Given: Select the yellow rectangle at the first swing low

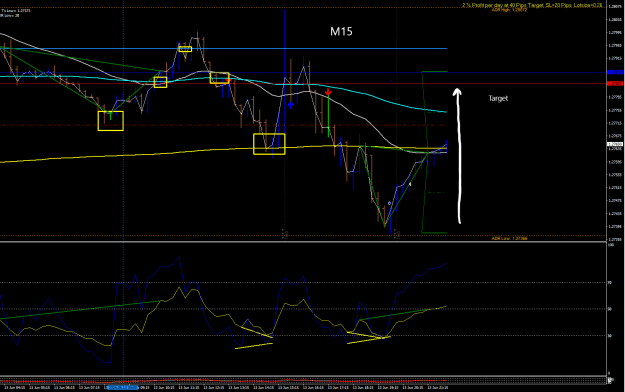Looking at the screenshot, I should [x=110, y=121].
